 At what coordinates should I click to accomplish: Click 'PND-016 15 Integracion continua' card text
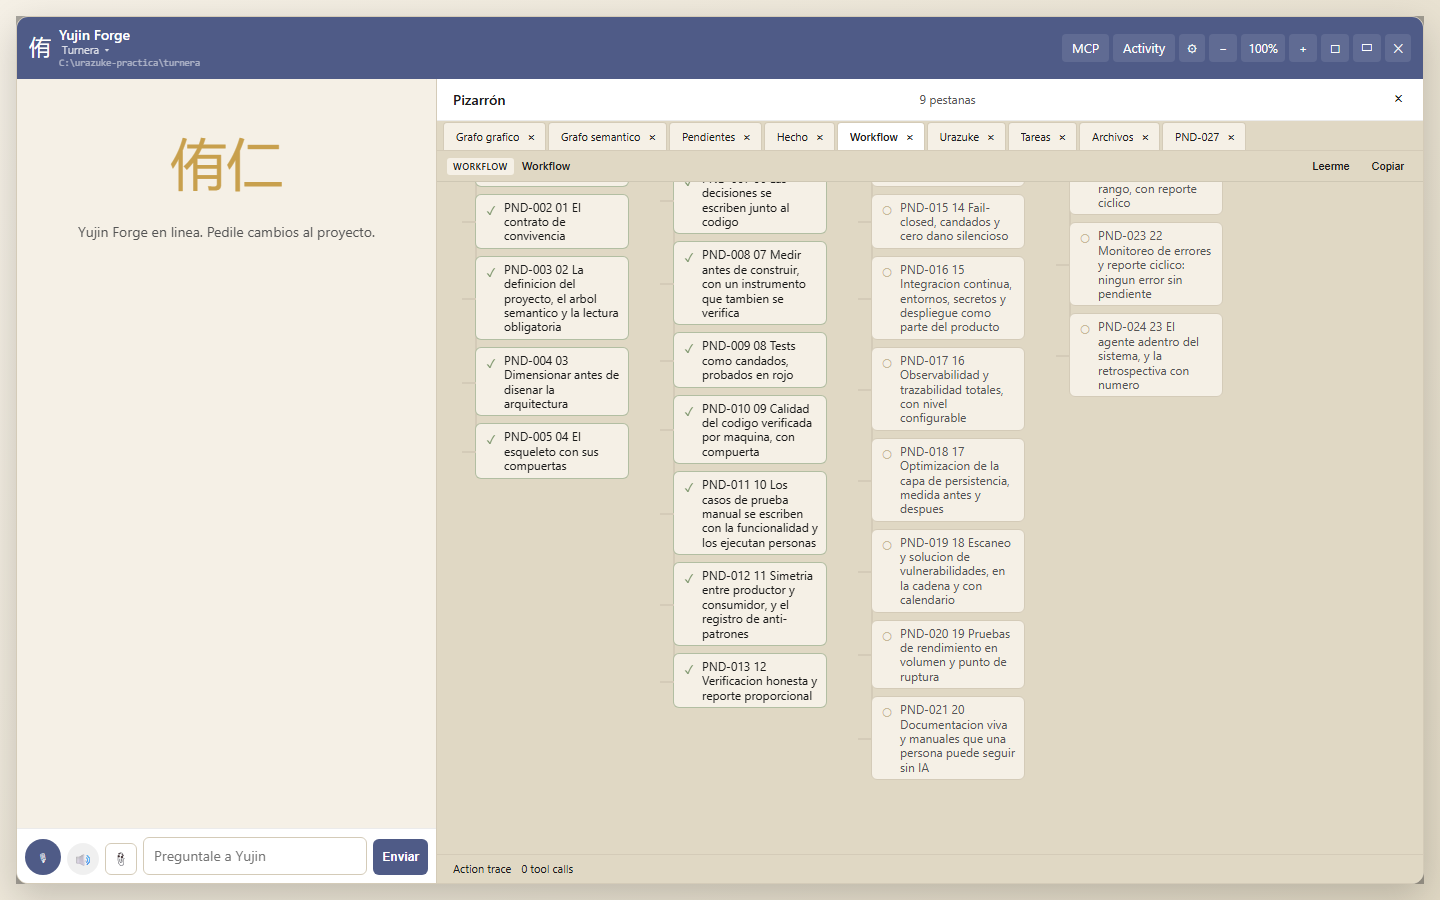click(955, 299)
